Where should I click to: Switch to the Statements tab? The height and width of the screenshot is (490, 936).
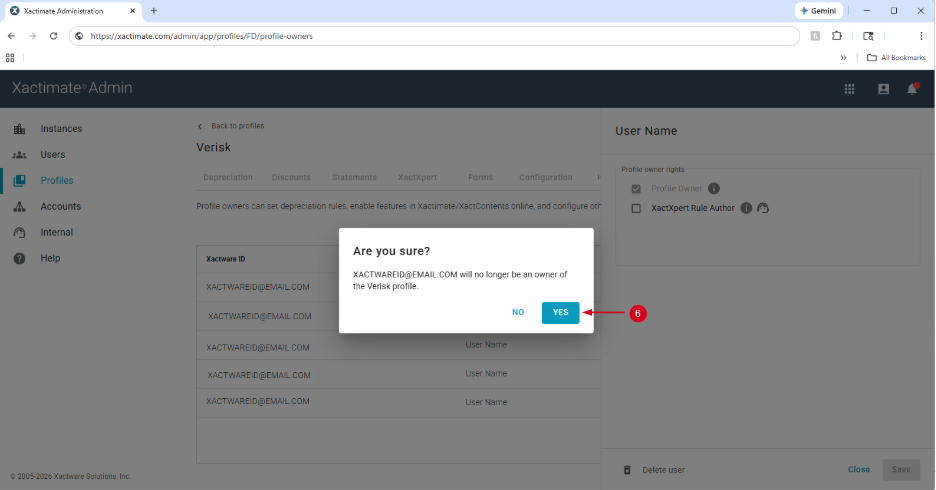coord(354,177)
